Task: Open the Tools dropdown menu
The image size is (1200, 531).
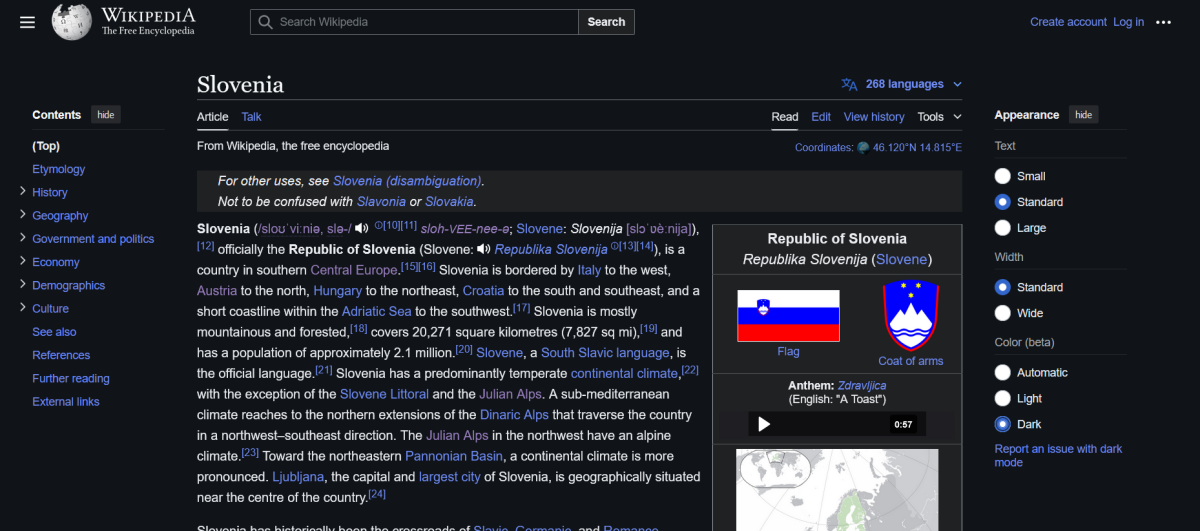Action: click(939, 117)
